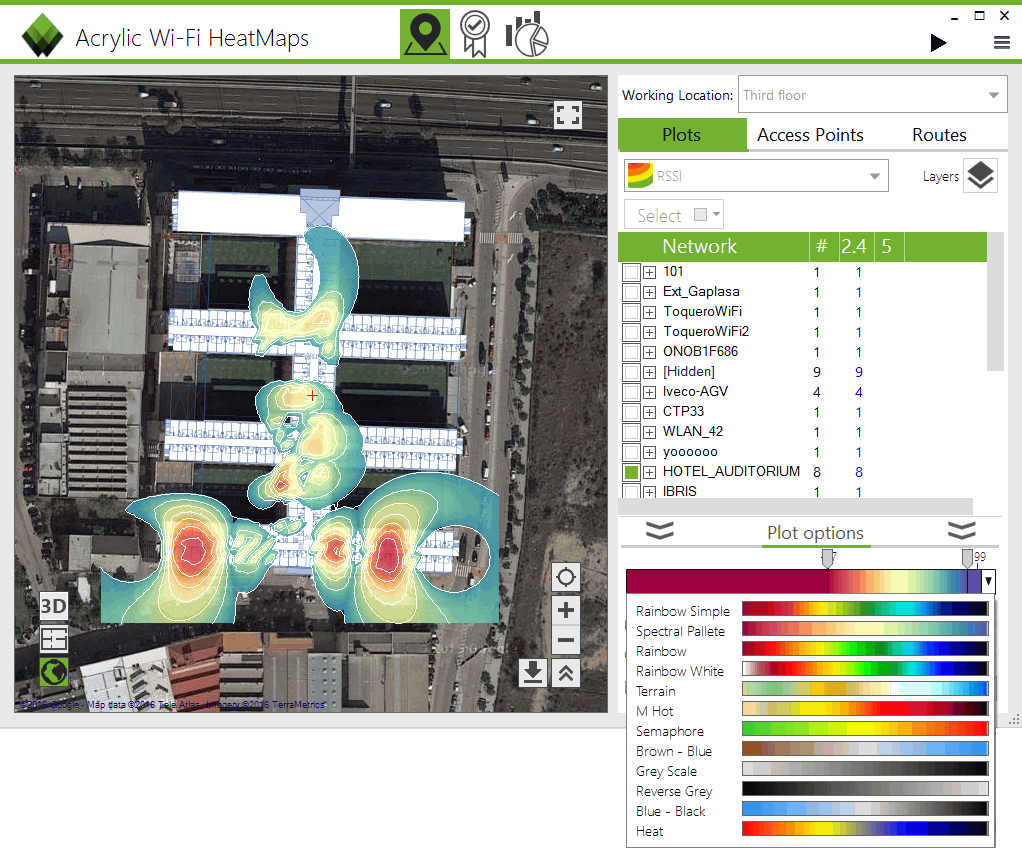Collapse map controls with double chevron up
Screen dimensions: 1022x848
pyautogui.click(x=566, y=673)
